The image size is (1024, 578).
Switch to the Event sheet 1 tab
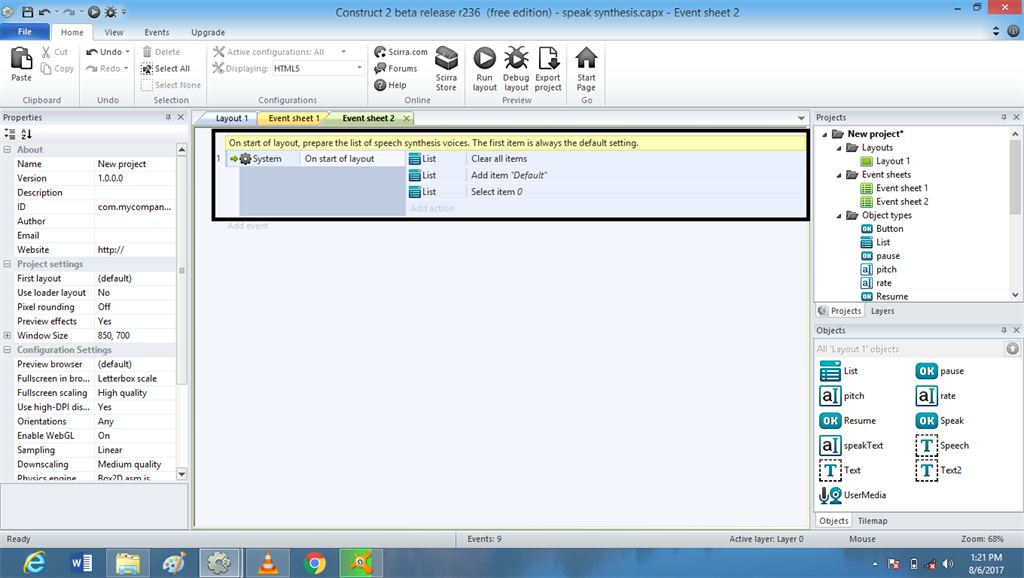[294, 118]
